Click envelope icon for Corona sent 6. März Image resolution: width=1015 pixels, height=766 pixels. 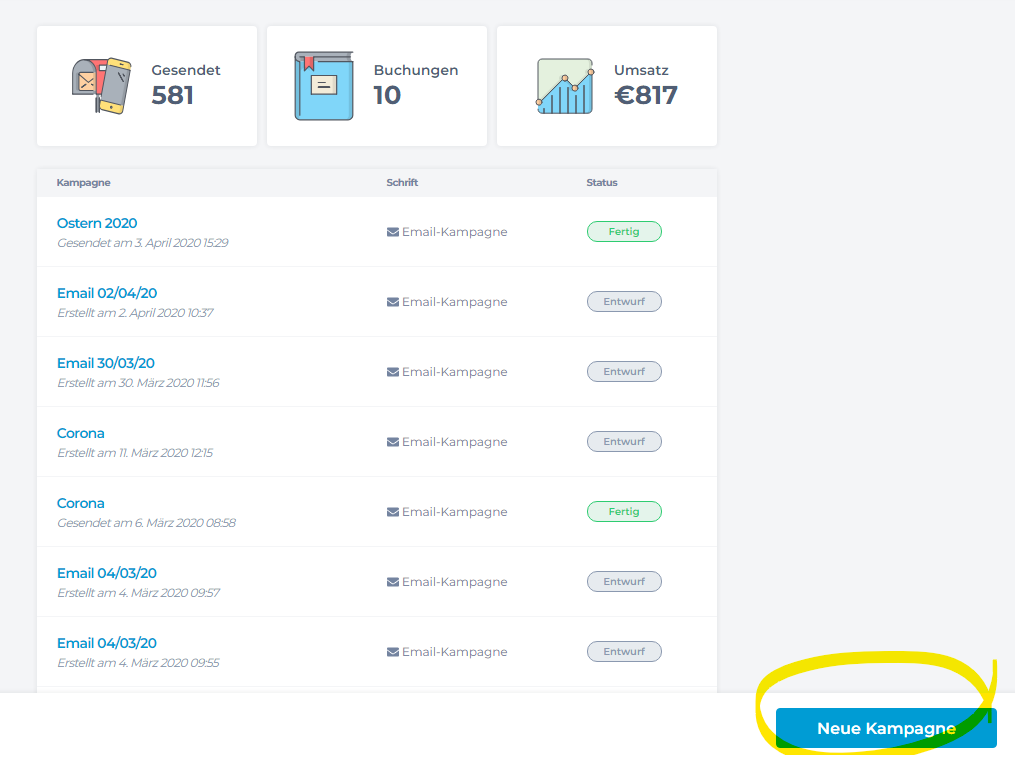(393, 512)
